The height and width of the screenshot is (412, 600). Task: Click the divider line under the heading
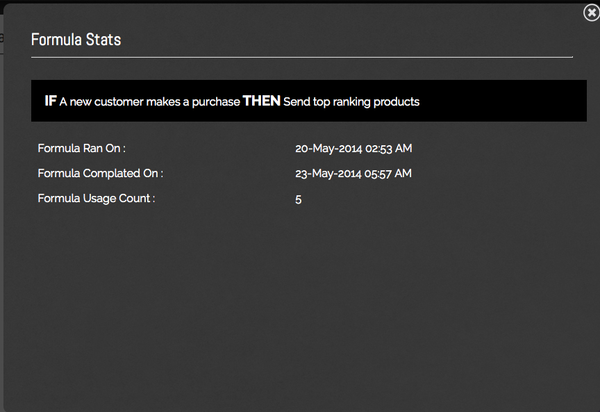pos(300,57)
